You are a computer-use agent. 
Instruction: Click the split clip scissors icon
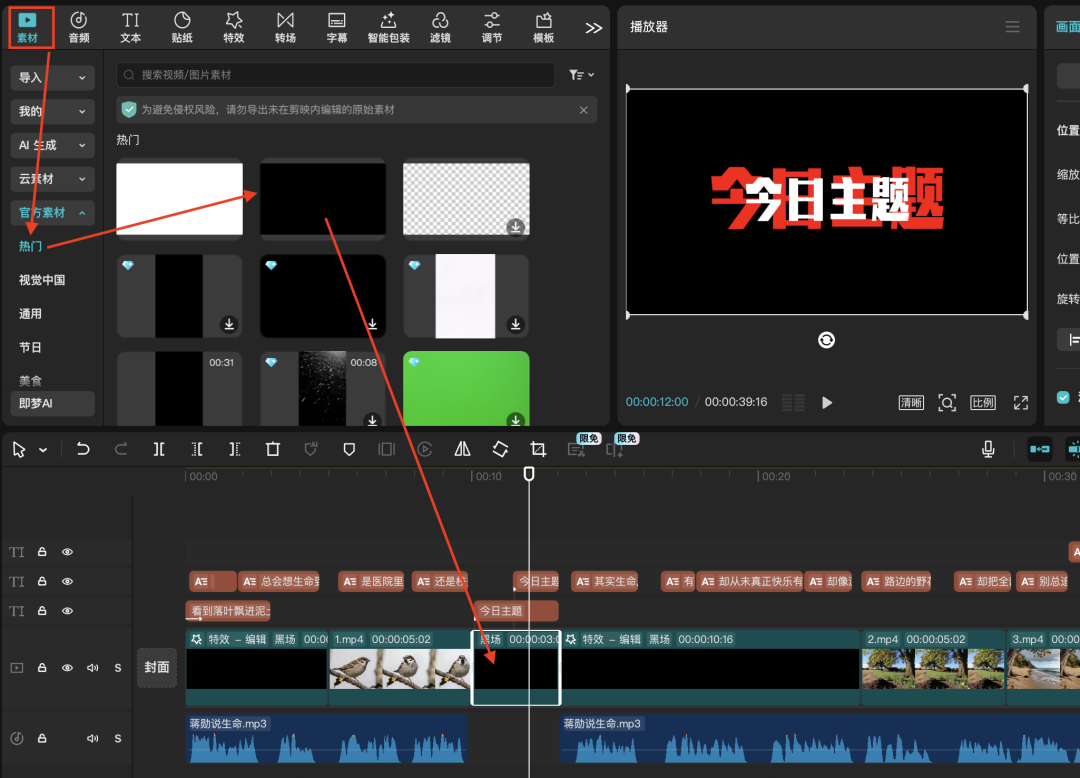coord(158,449)
